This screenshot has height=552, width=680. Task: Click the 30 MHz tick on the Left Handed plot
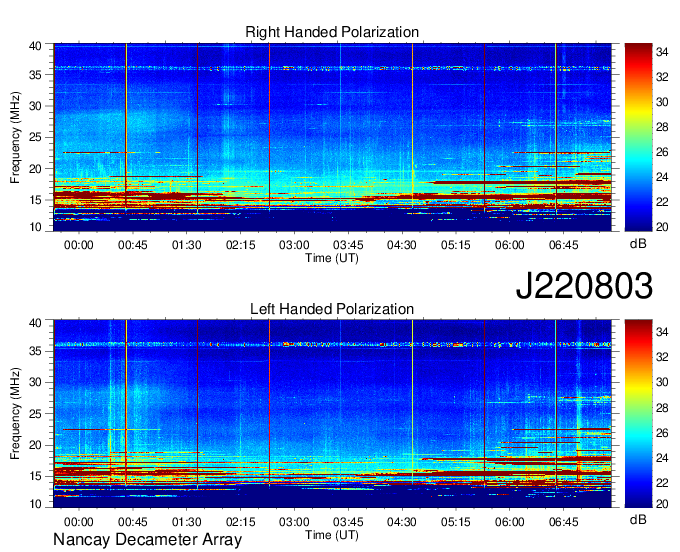[x=35, y=382]
